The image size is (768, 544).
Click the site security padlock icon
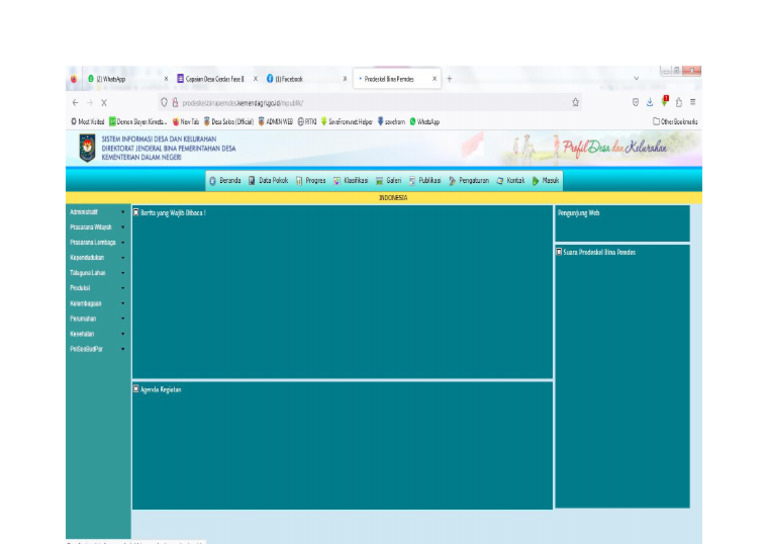point(175,102)
